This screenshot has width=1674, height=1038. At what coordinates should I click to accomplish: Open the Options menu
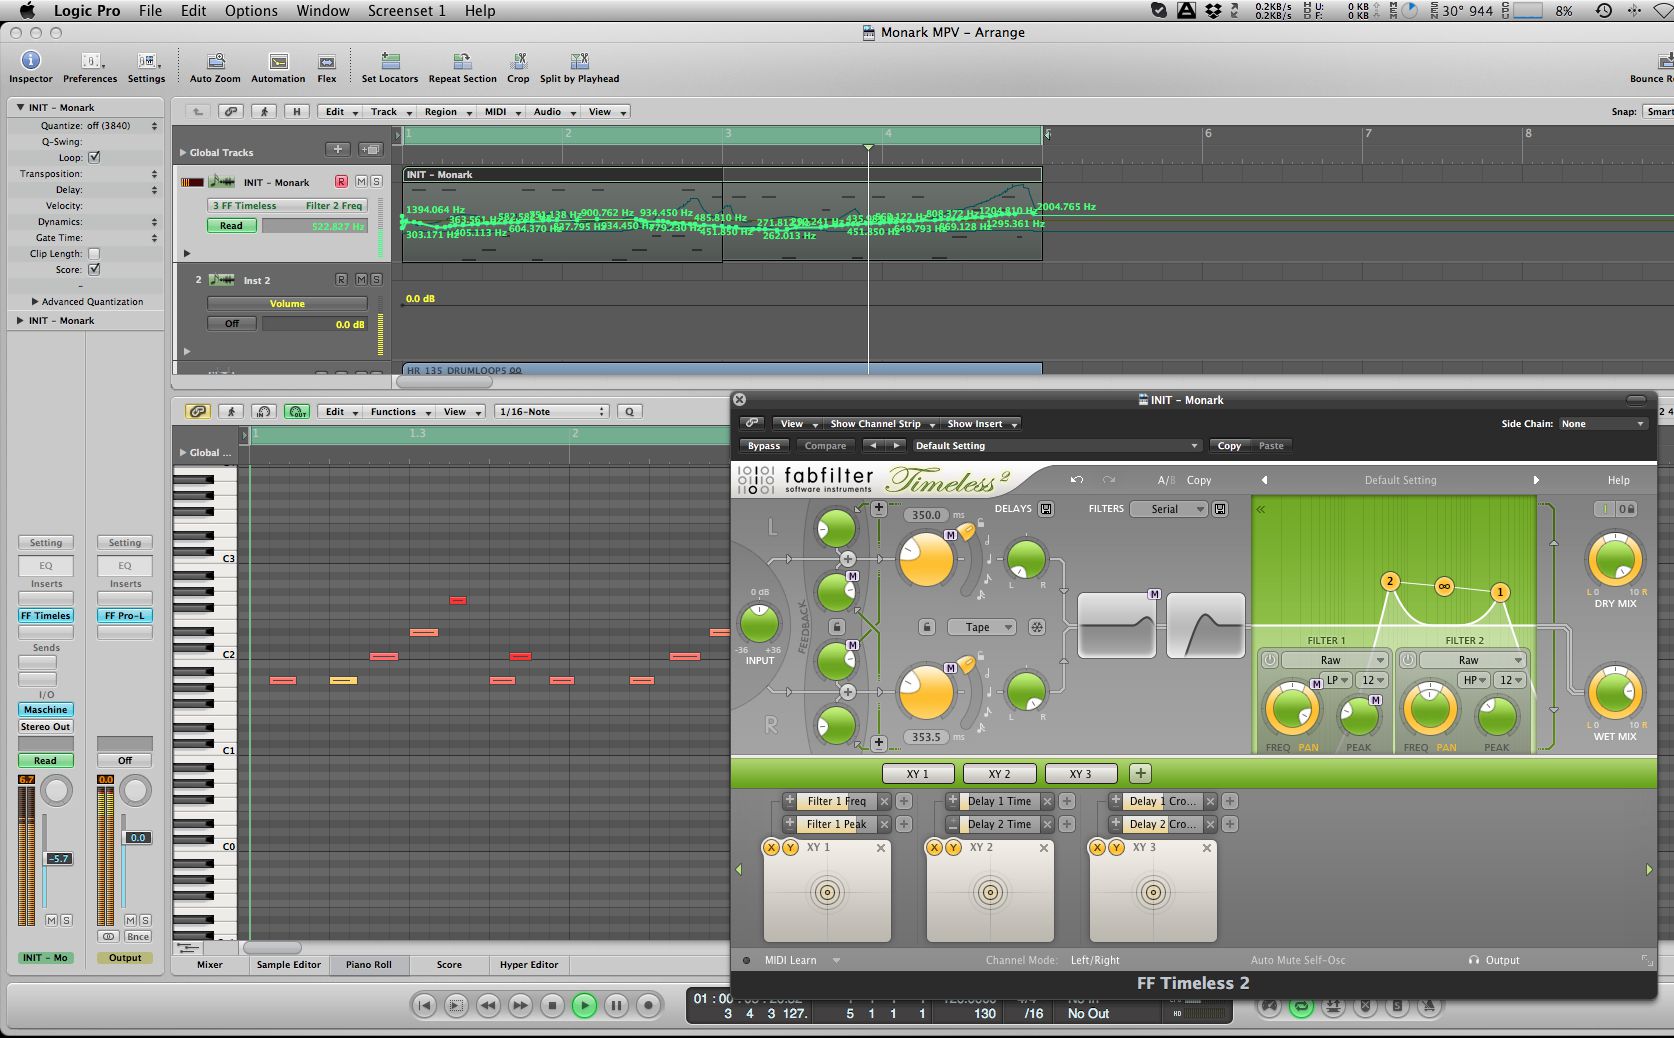click(251, 10)
